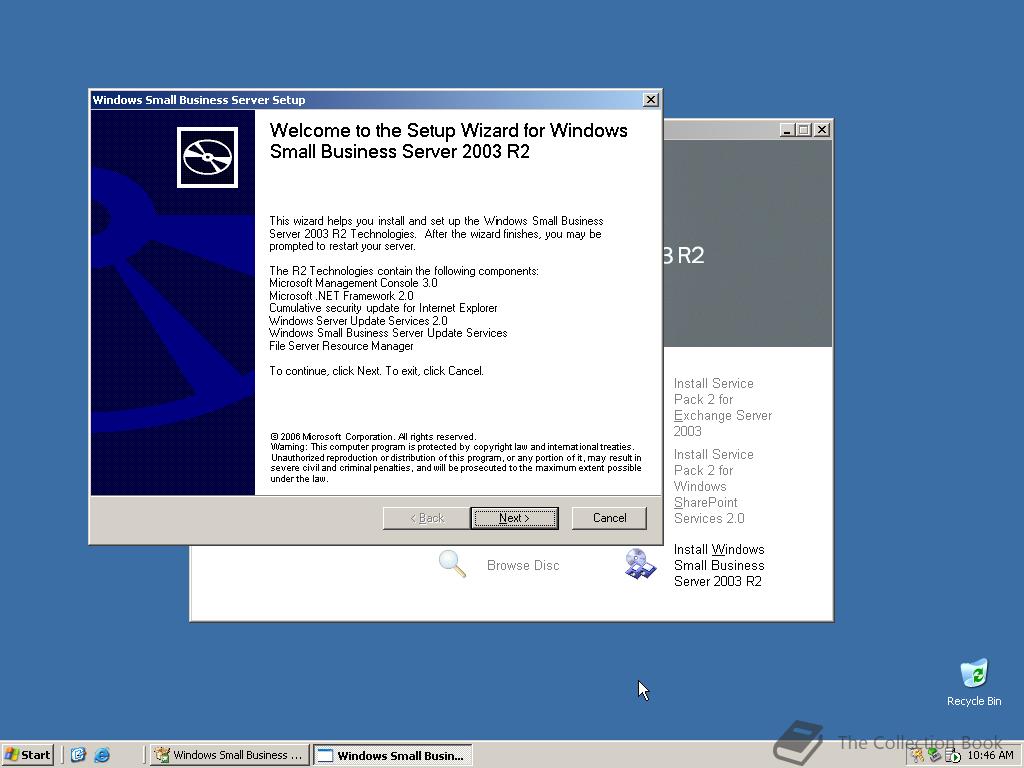The height and width of the screenshot is (768, 1024).
Task: Click the text 'Microsoft Management Console 3.0'
Action: click(353, 283)
